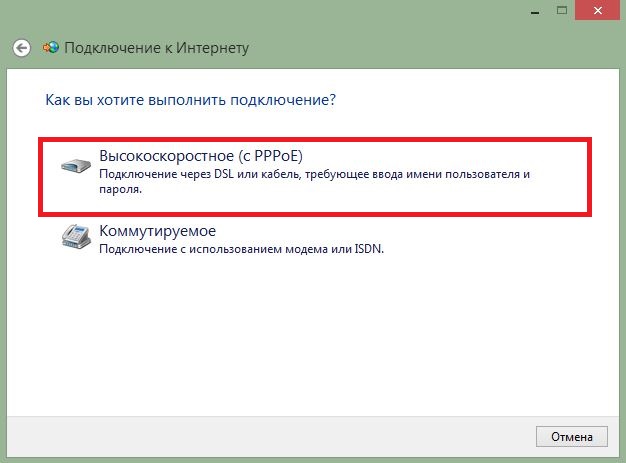The height and width of the screenshot is (463, 626).
Task: Click window title Подключение к Интернету
Action: click(156, 48)
